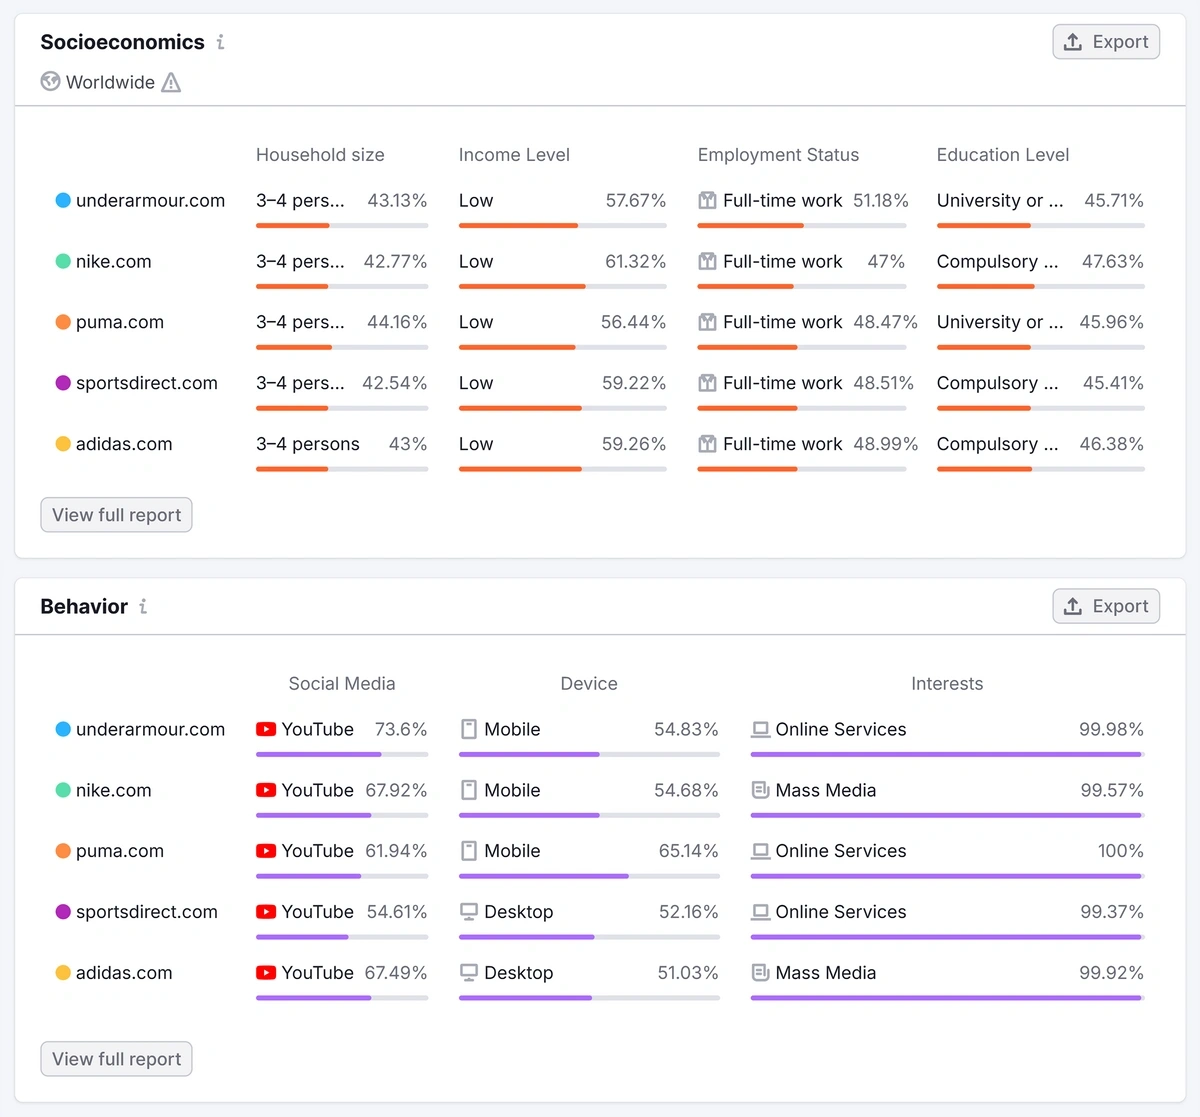Click the YouTube icon in adidas.com row

(266, 973)
